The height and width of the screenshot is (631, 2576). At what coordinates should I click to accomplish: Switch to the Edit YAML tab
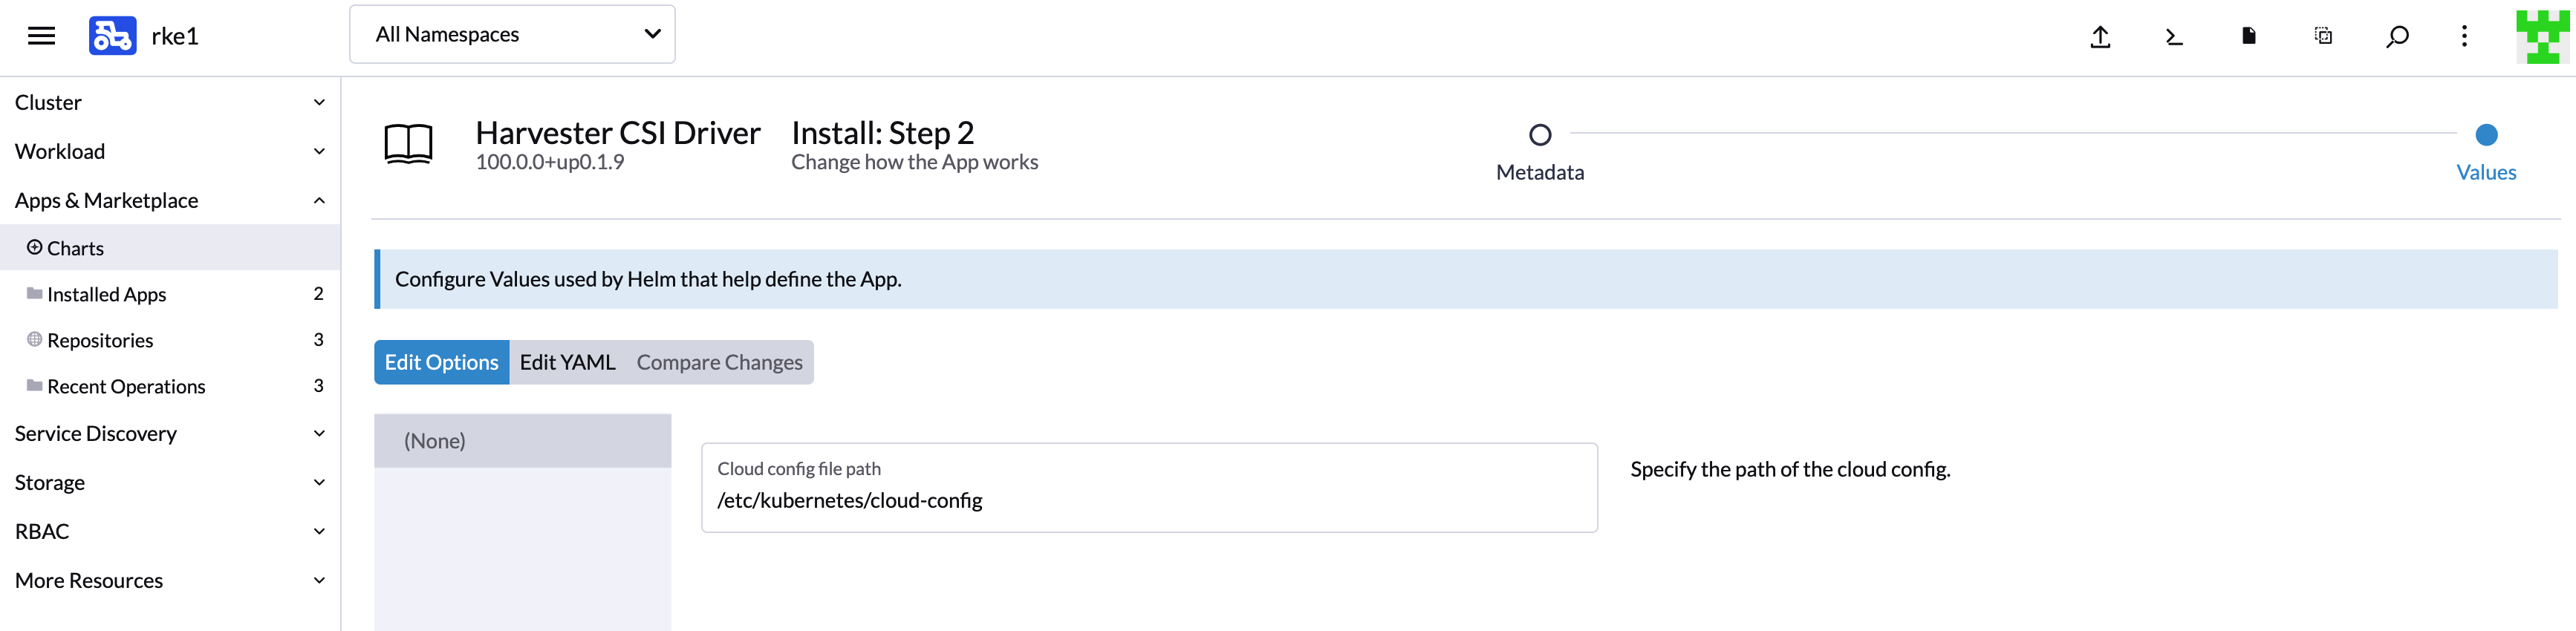click(x=567, y=363)
